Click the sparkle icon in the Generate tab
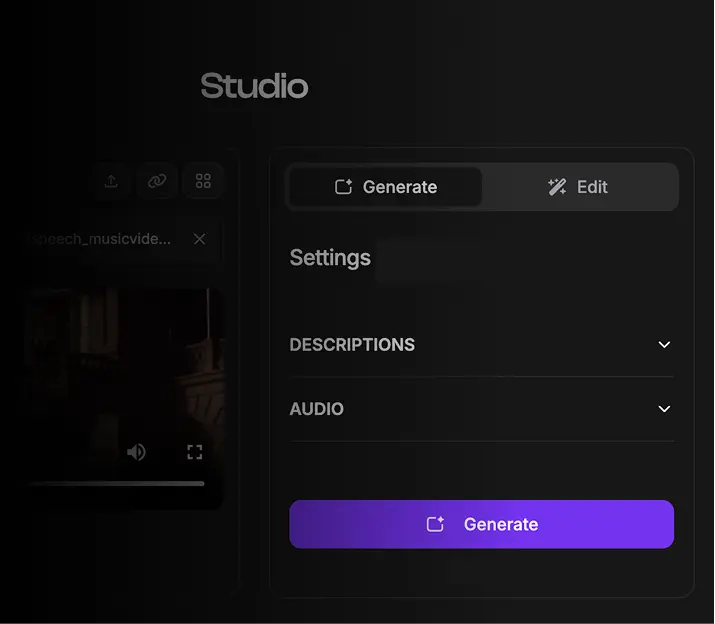The image size is (715, 624). point(343,187)
